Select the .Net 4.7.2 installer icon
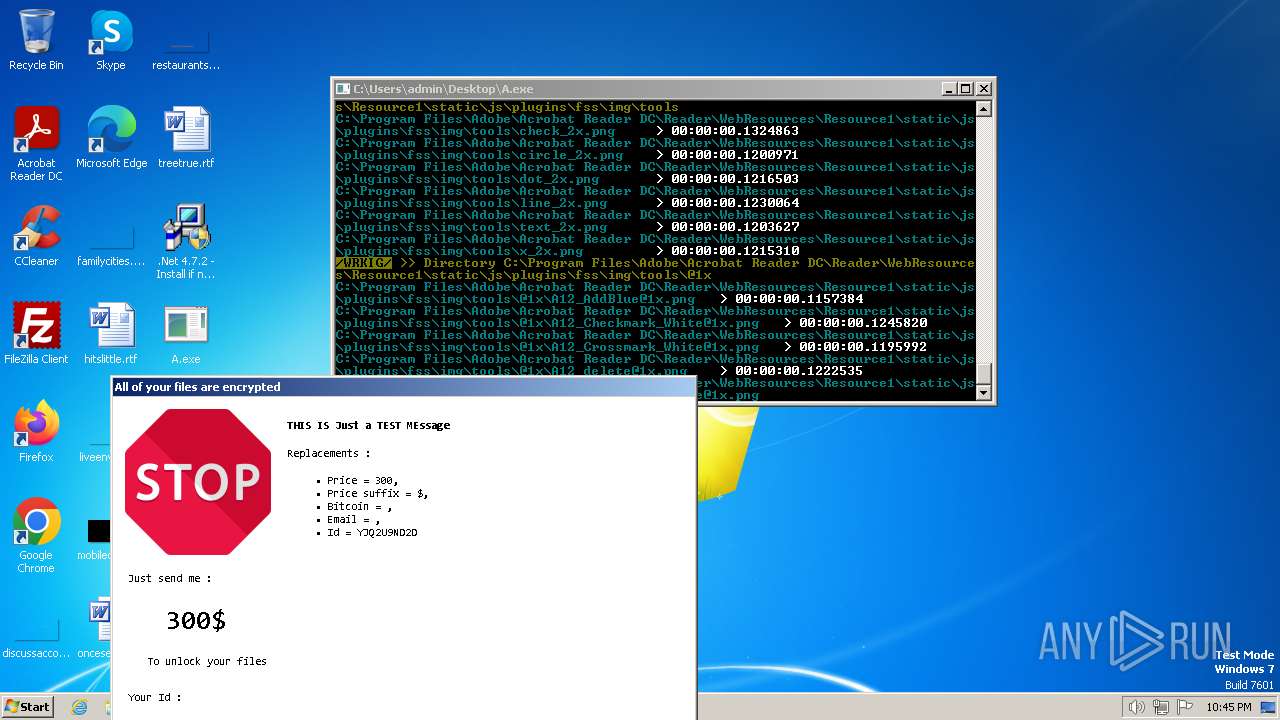 186,242
